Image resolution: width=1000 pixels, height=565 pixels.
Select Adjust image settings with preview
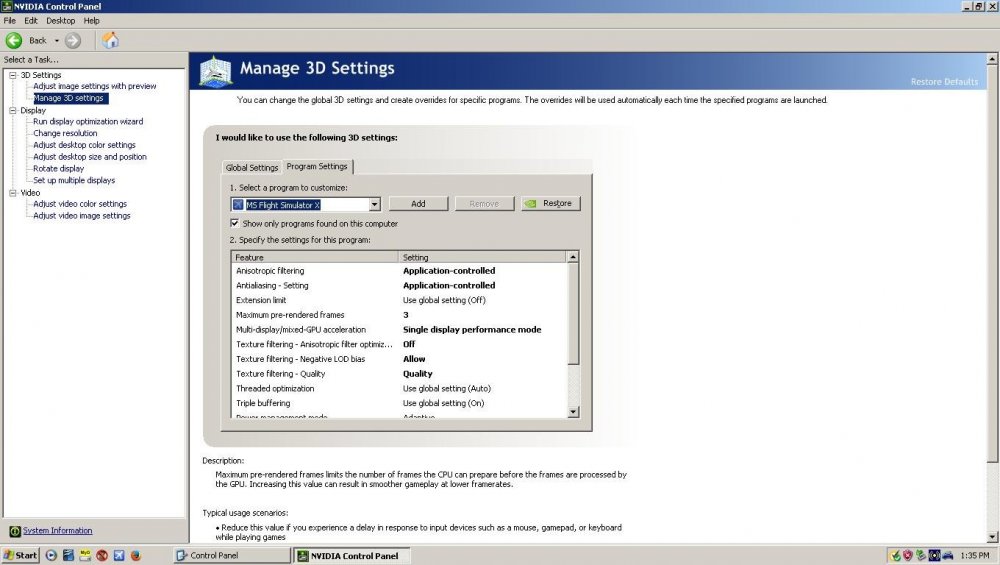point(94,86)
